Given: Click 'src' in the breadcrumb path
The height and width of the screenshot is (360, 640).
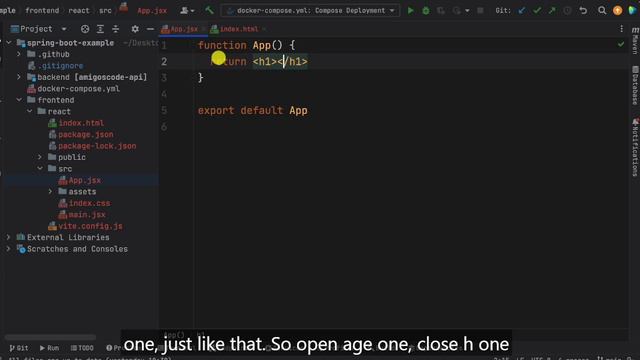Looking at the screenshot, I should [x=105, y=11].
